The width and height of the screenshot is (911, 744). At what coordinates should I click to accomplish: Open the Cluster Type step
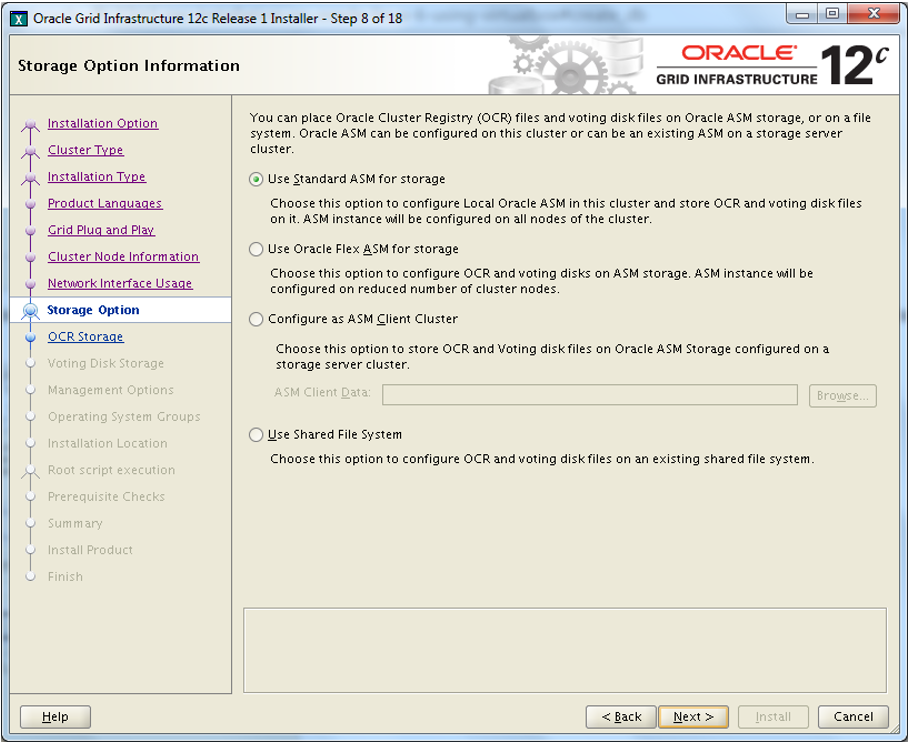(x=85, y=150)
